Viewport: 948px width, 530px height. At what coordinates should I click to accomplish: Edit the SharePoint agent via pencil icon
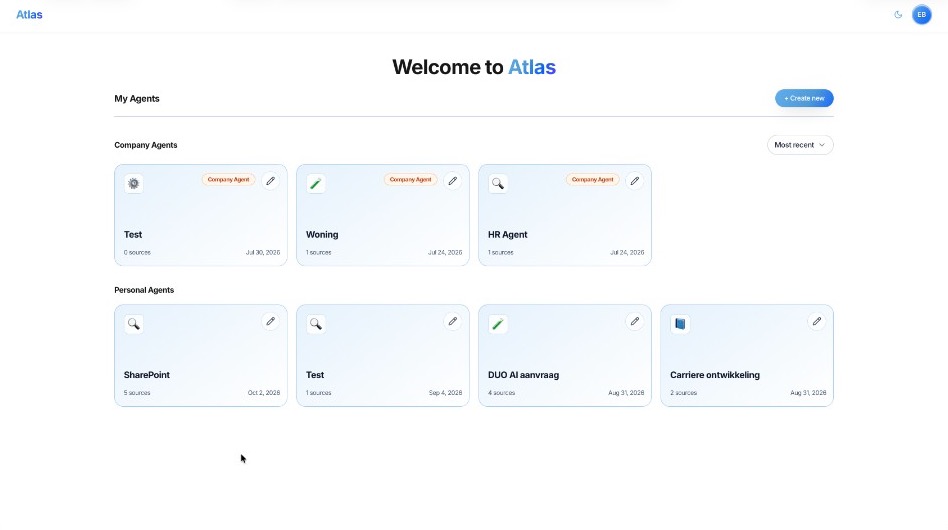click(x=270, y=321)
